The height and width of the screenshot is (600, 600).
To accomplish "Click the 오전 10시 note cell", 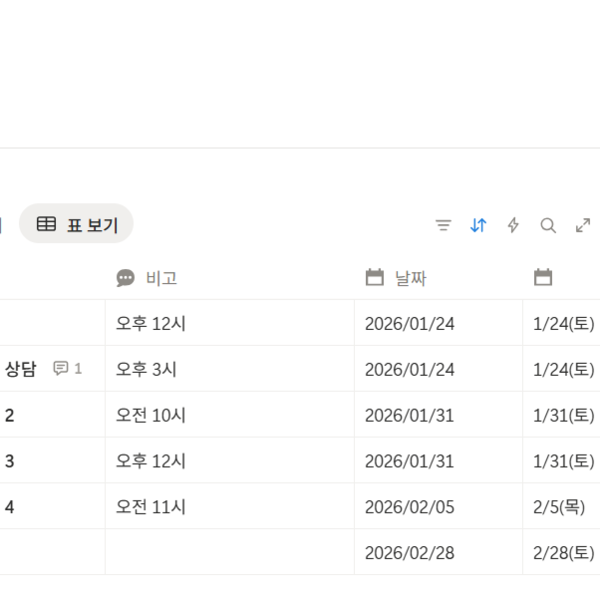I will pyautogui.click(x=229, y=415).
